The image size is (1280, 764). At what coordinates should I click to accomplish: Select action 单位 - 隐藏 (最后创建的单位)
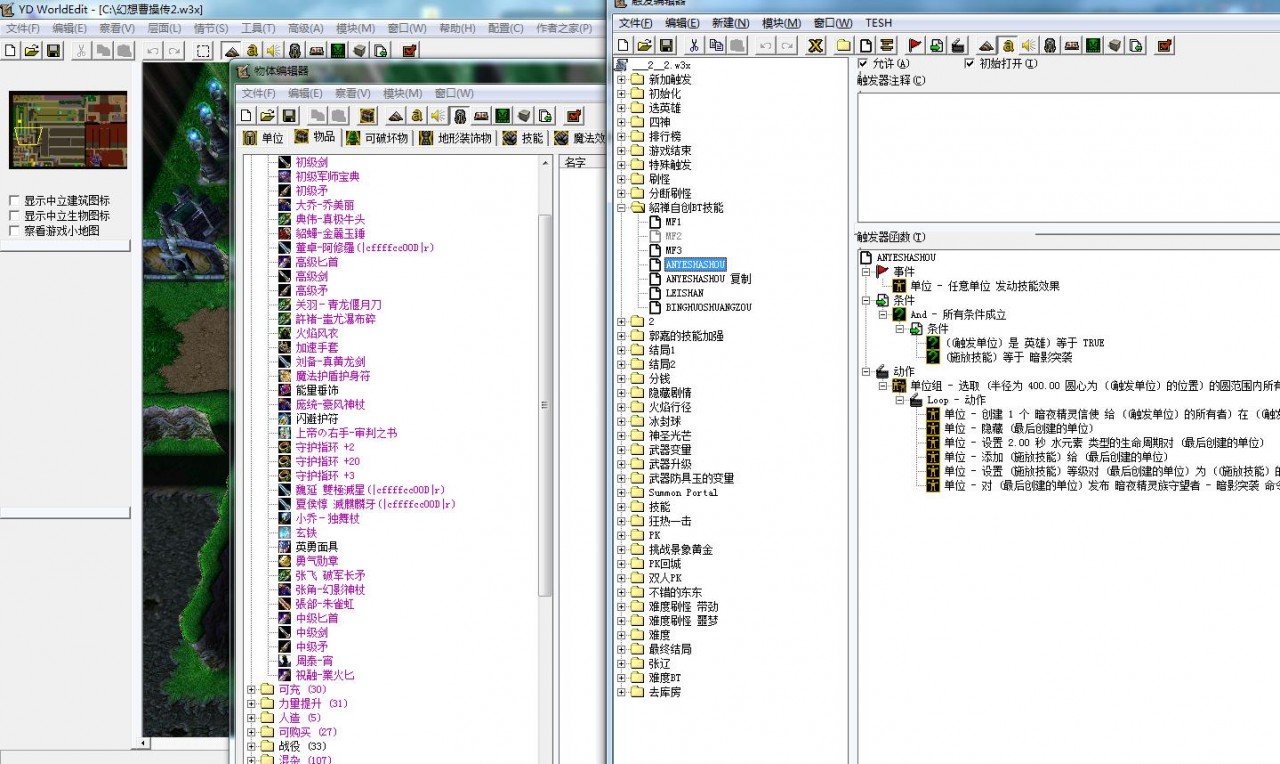[1019, 428]
